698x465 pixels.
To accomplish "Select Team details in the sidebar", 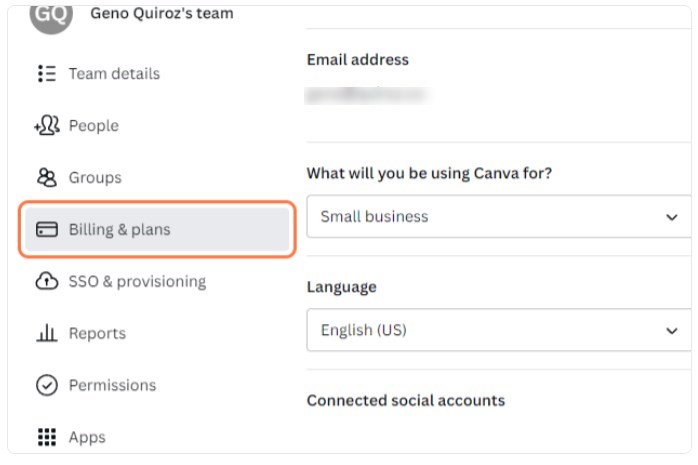I will [114, 74].
